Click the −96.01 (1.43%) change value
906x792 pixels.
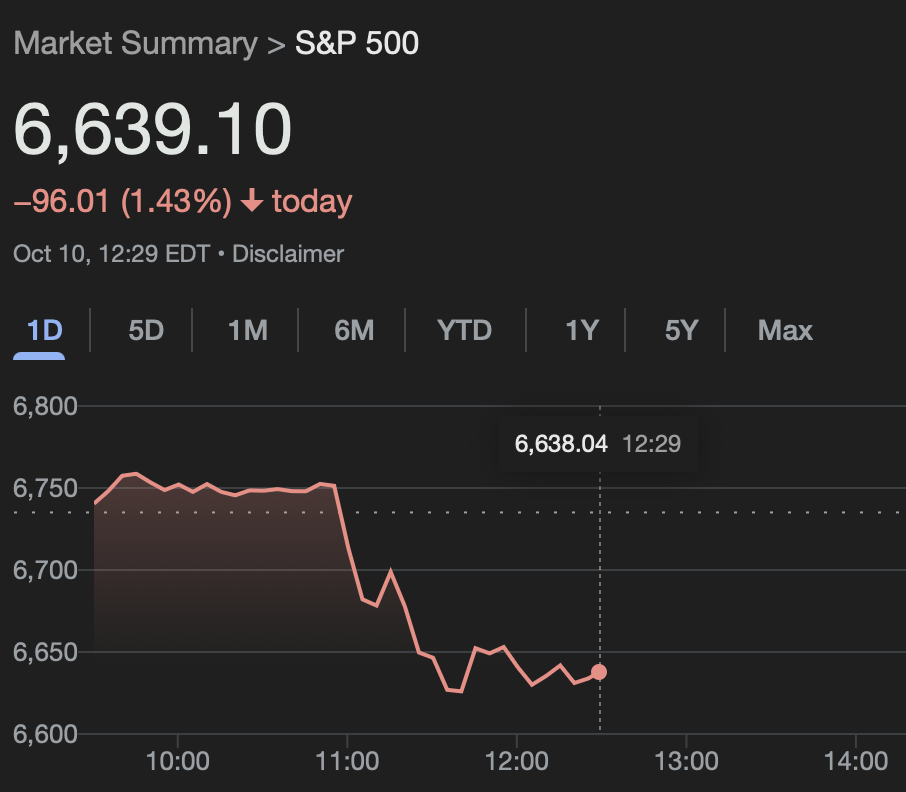click(123, 203)
